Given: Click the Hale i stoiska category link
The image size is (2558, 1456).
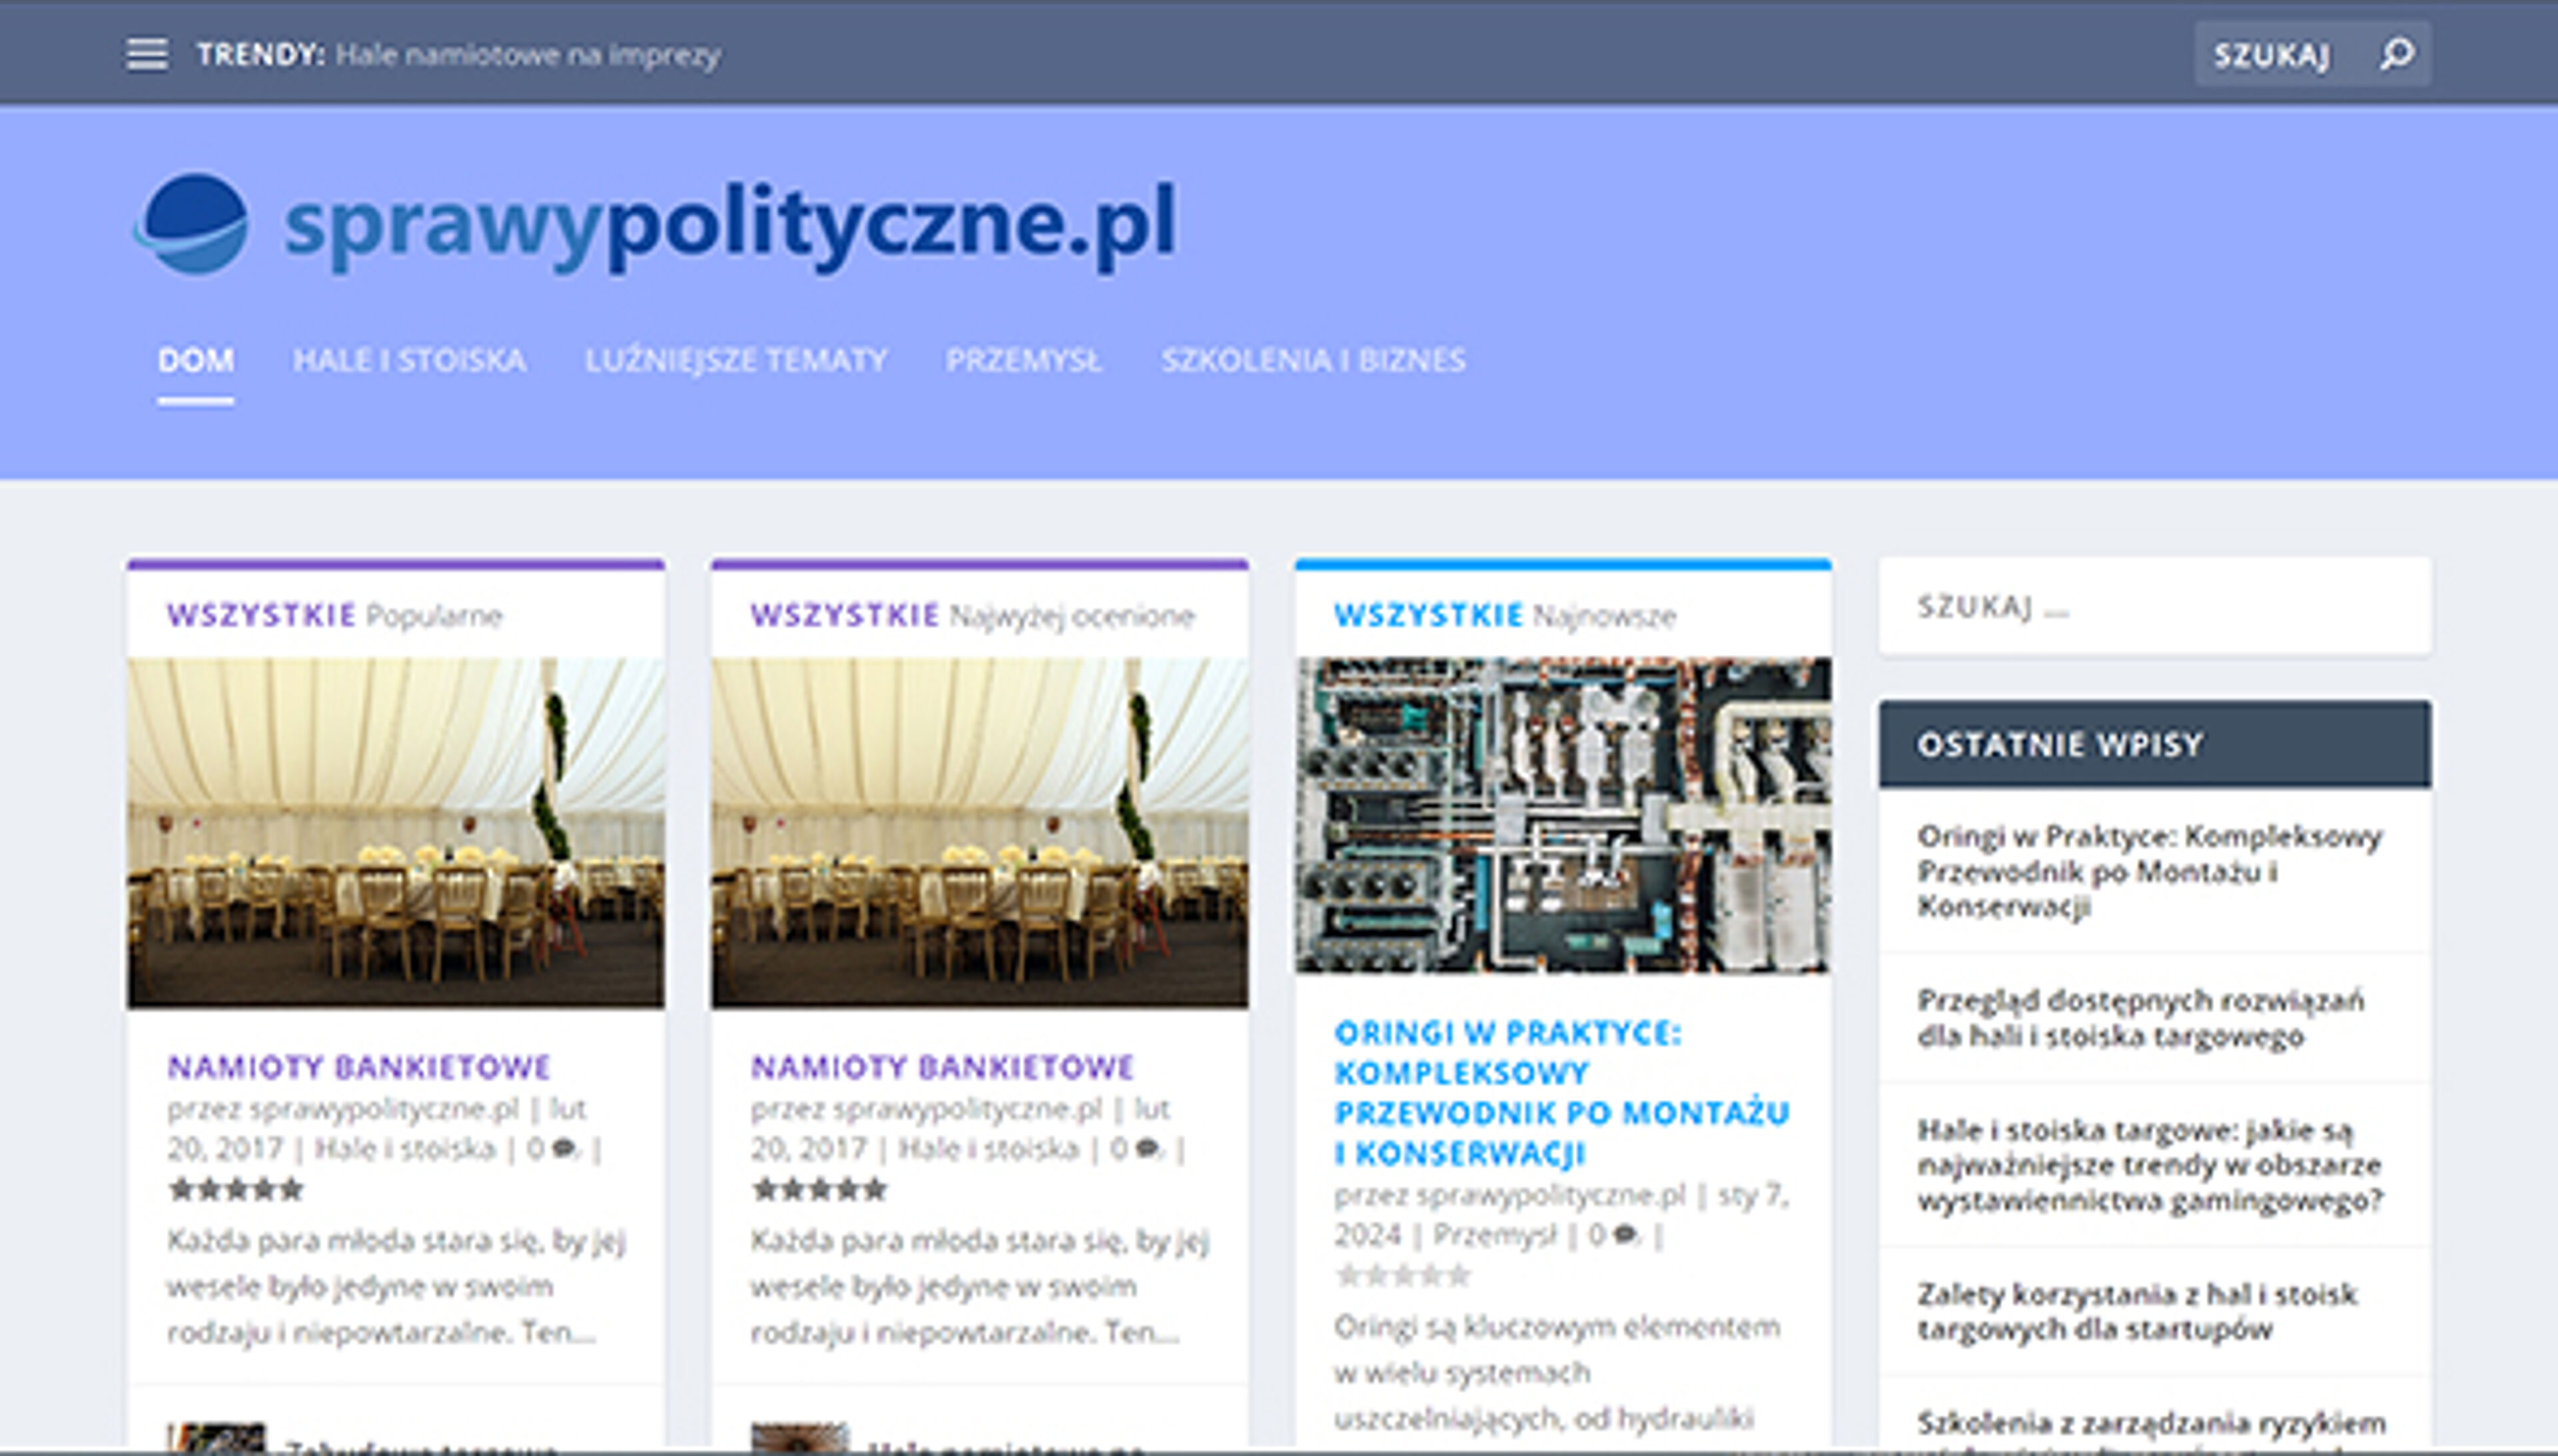Looking at the screenshot, I should click(406, 1148).
